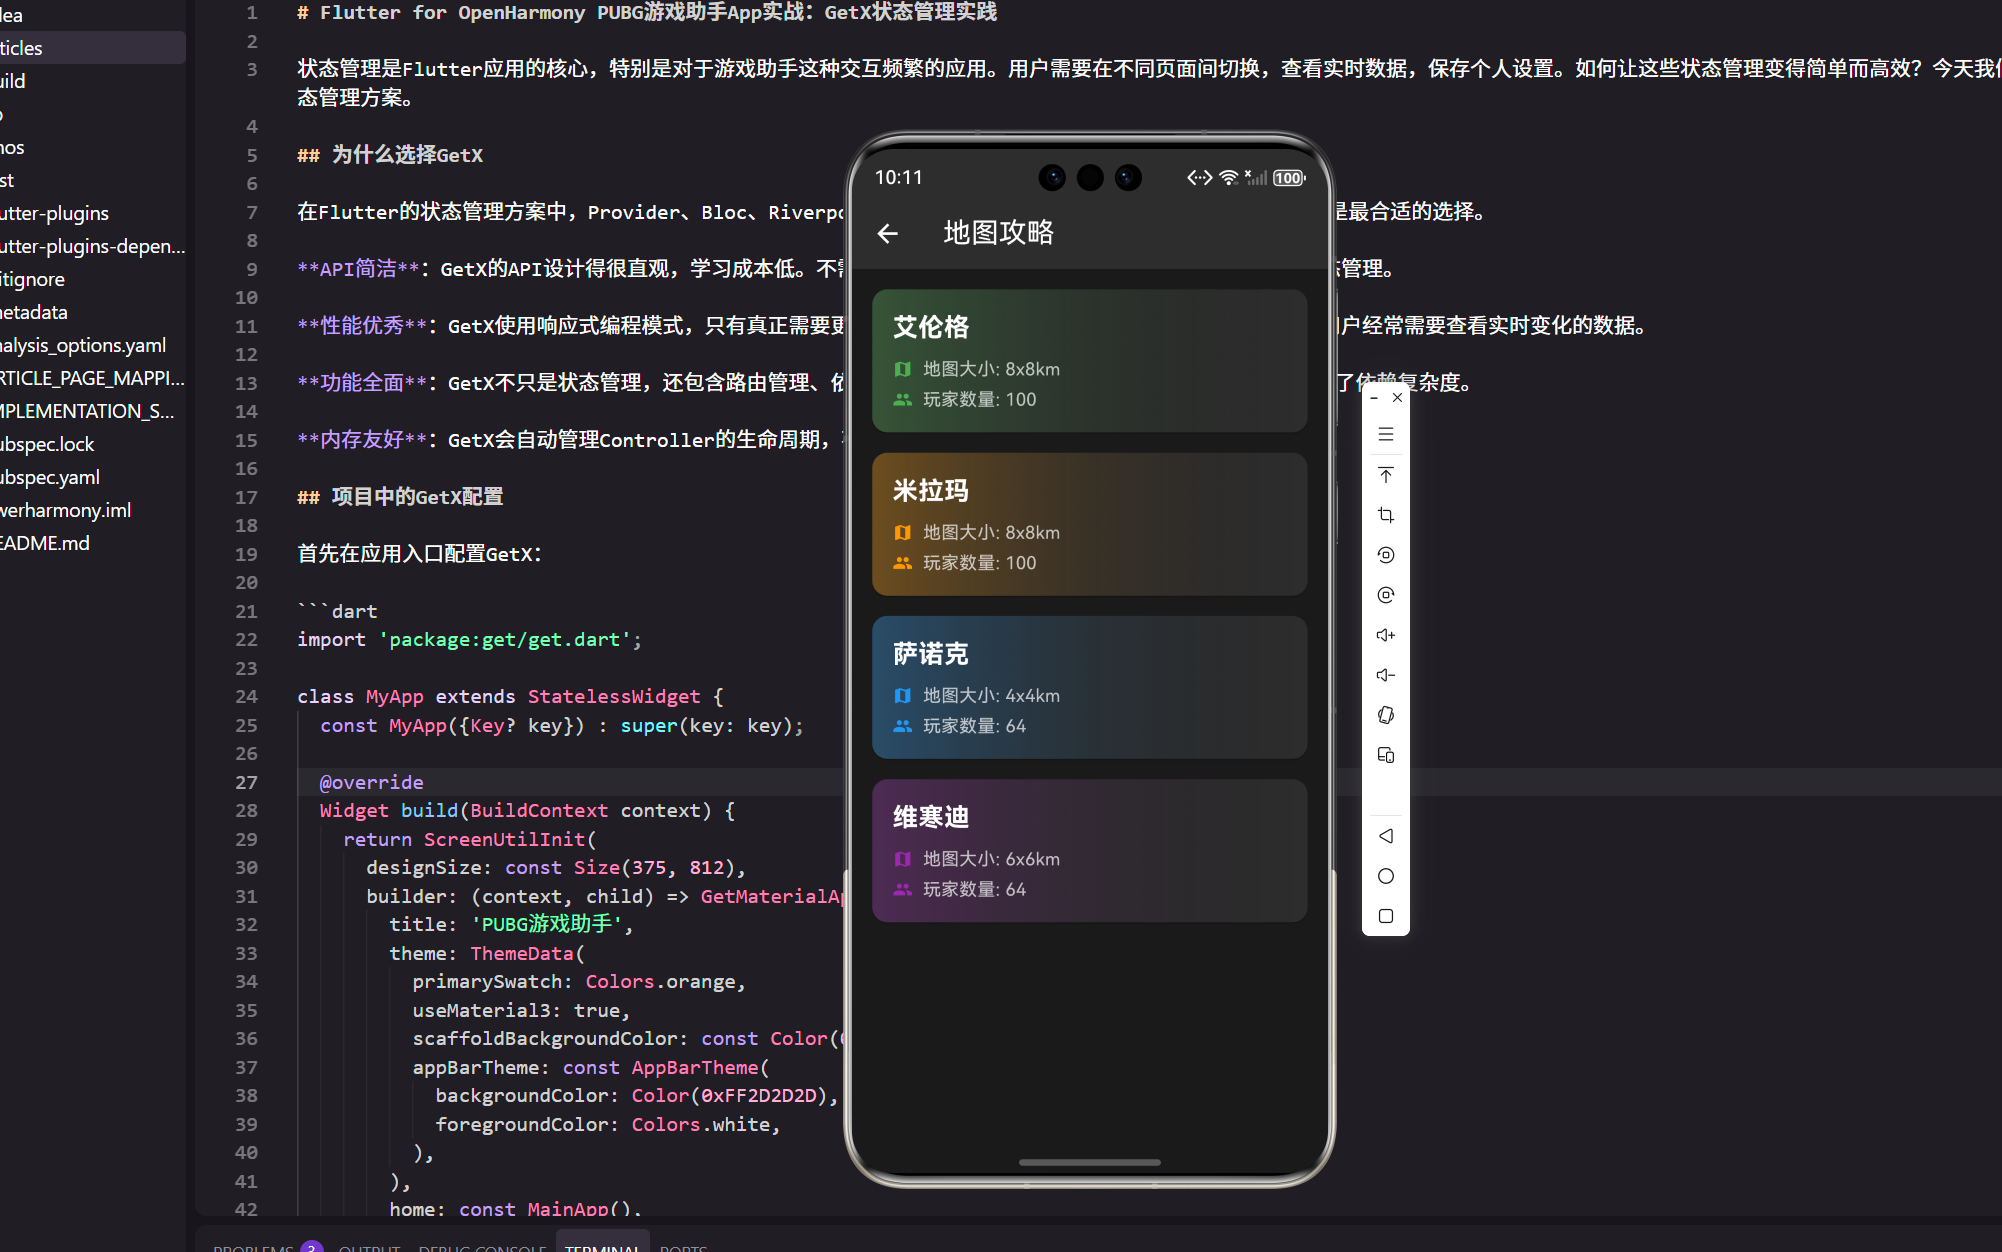Switch to the OUTPUT panel tab
Image resolution: width=2002 pixels, height=1252 pixels.
click(369, 1247)
